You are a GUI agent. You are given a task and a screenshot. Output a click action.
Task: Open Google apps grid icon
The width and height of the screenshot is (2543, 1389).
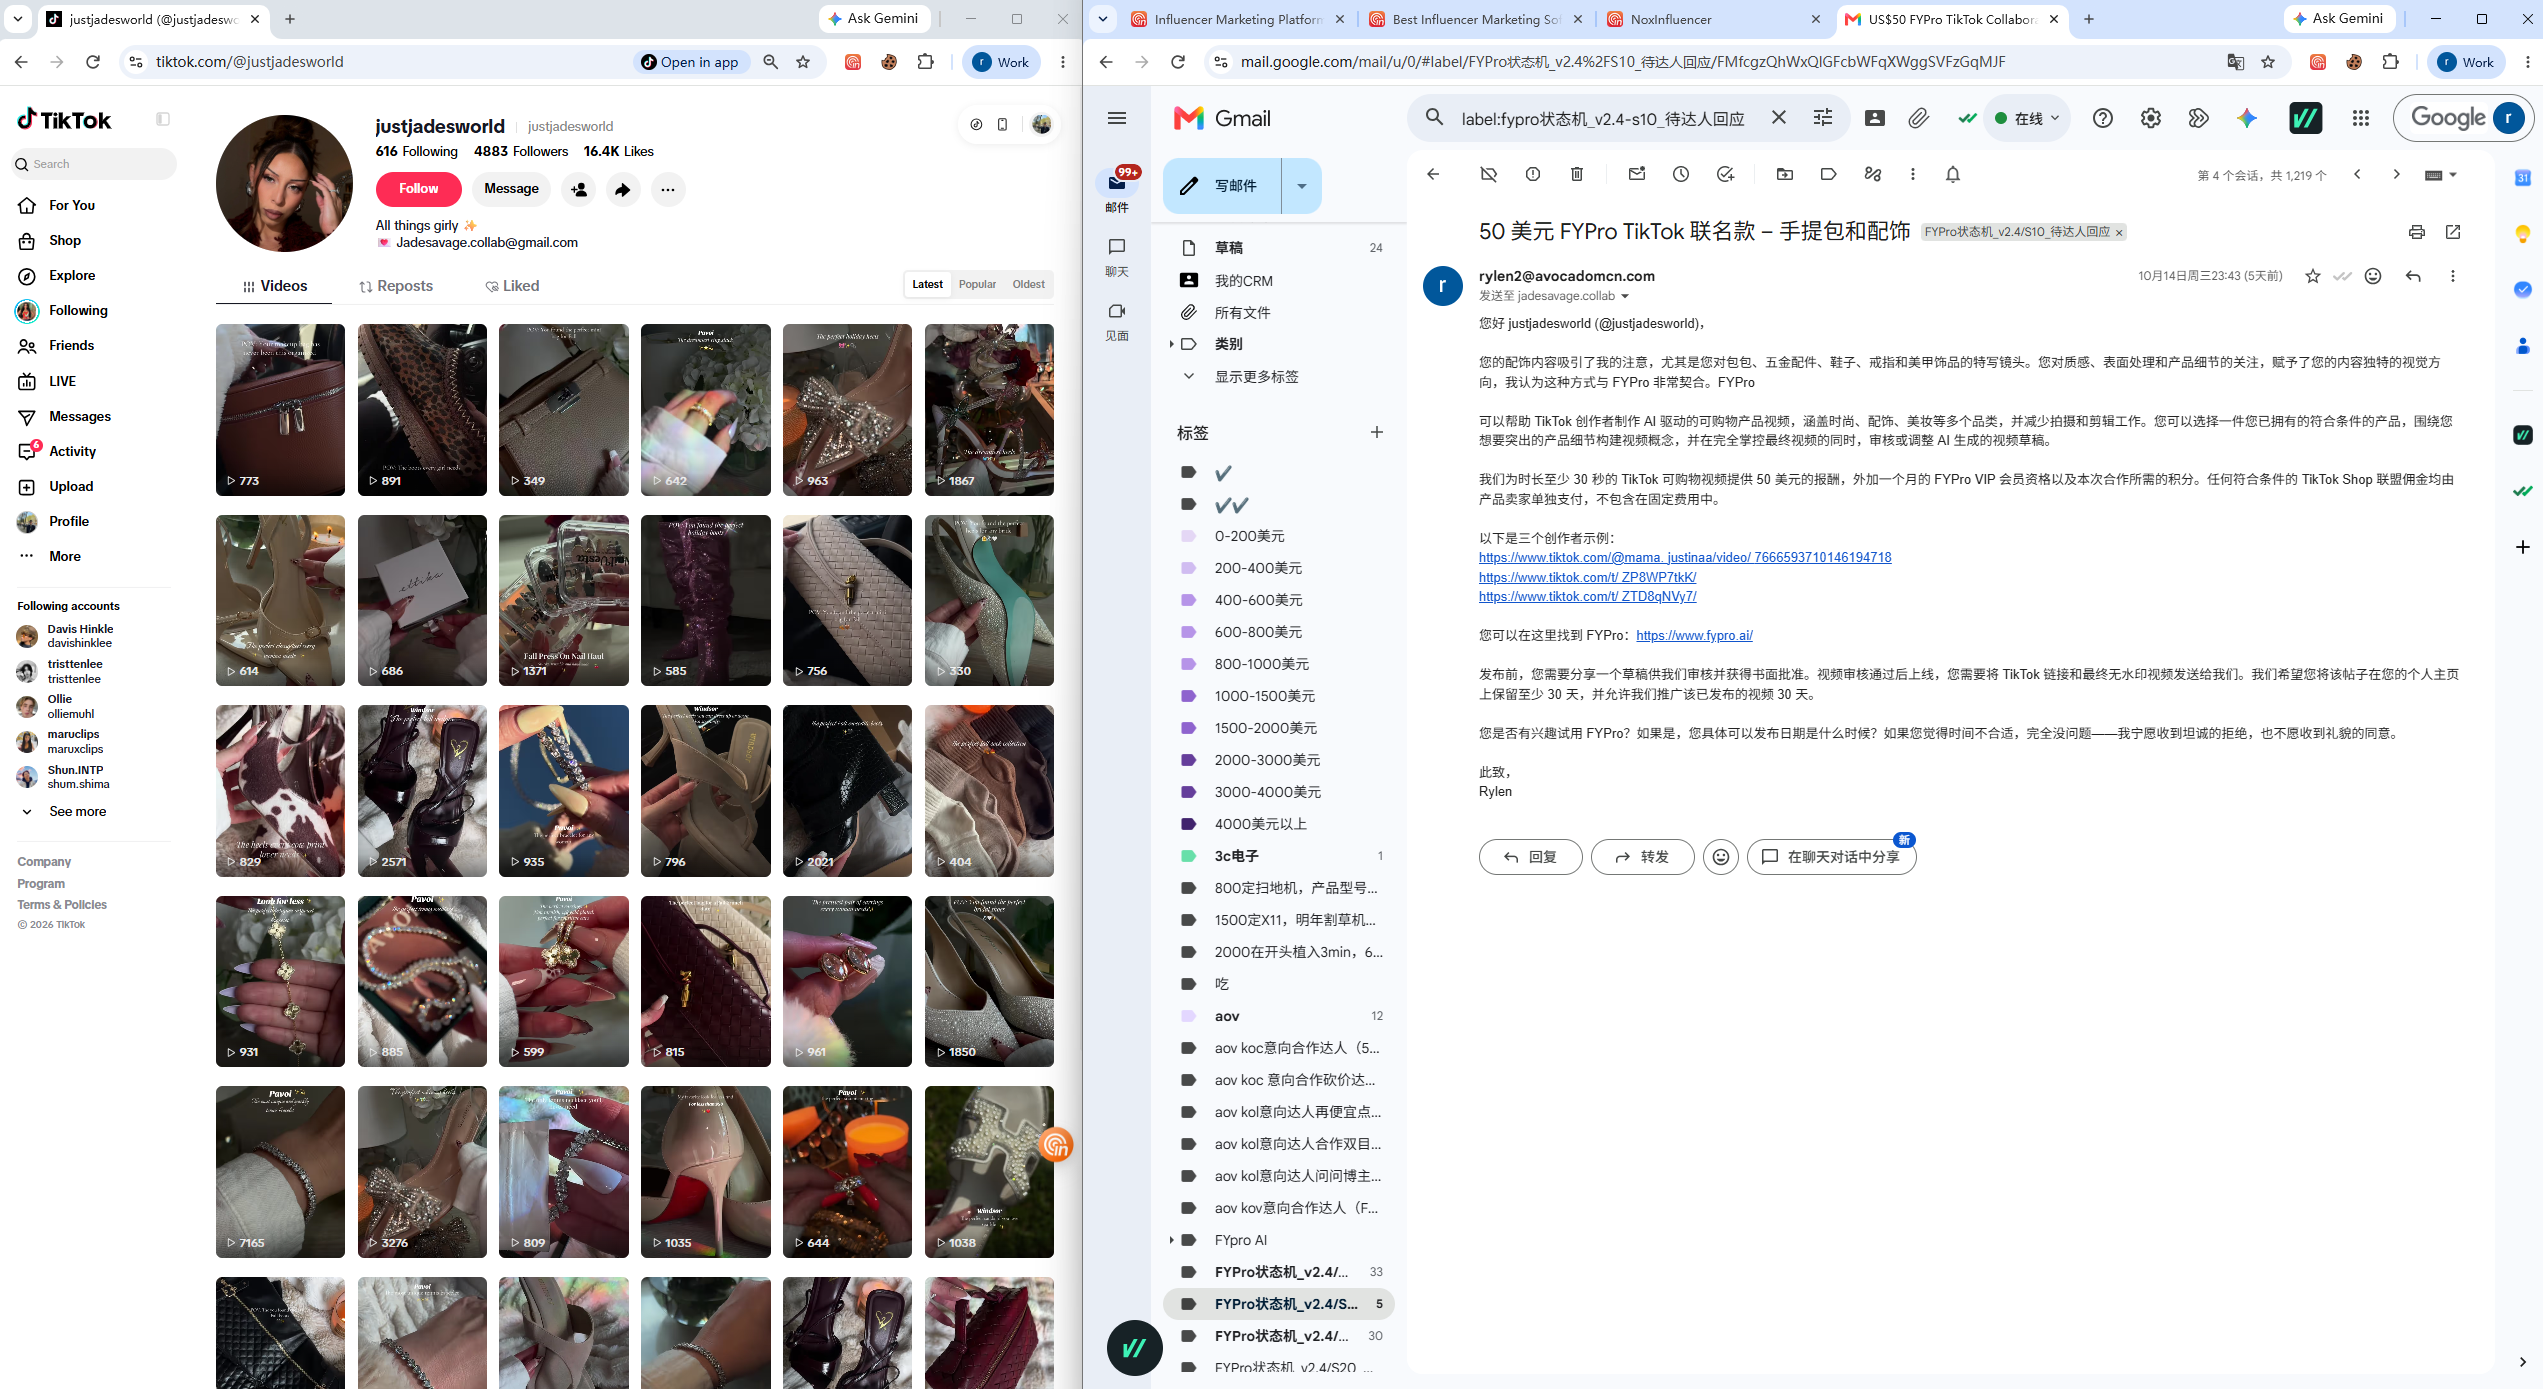click(2360, 118)
